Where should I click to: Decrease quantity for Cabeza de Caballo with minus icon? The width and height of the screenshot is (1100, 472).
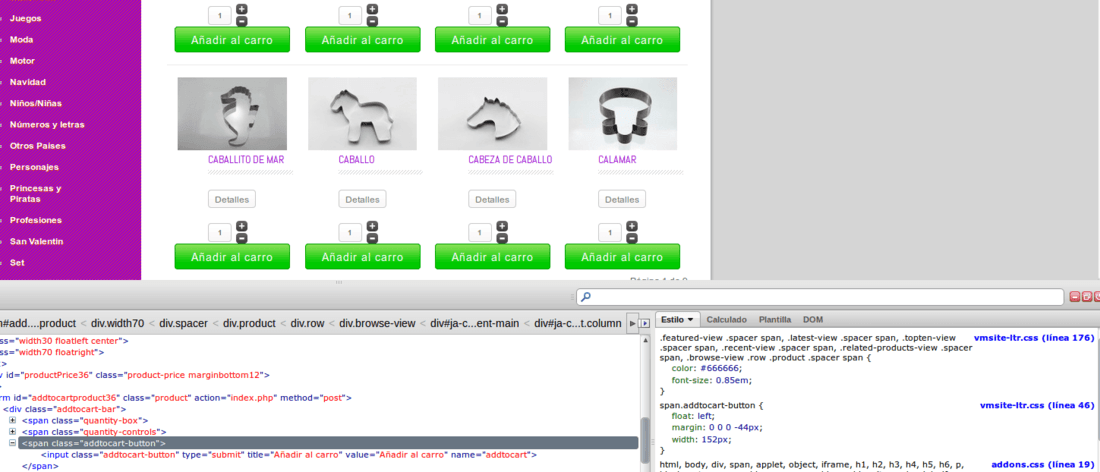tap(502, 238)
